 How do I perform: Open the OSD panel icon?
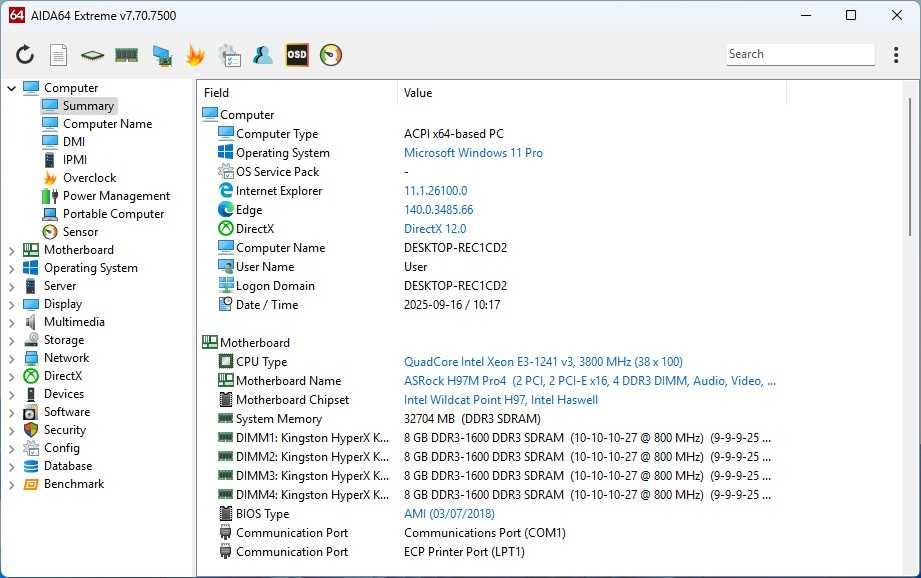(297, 55)
